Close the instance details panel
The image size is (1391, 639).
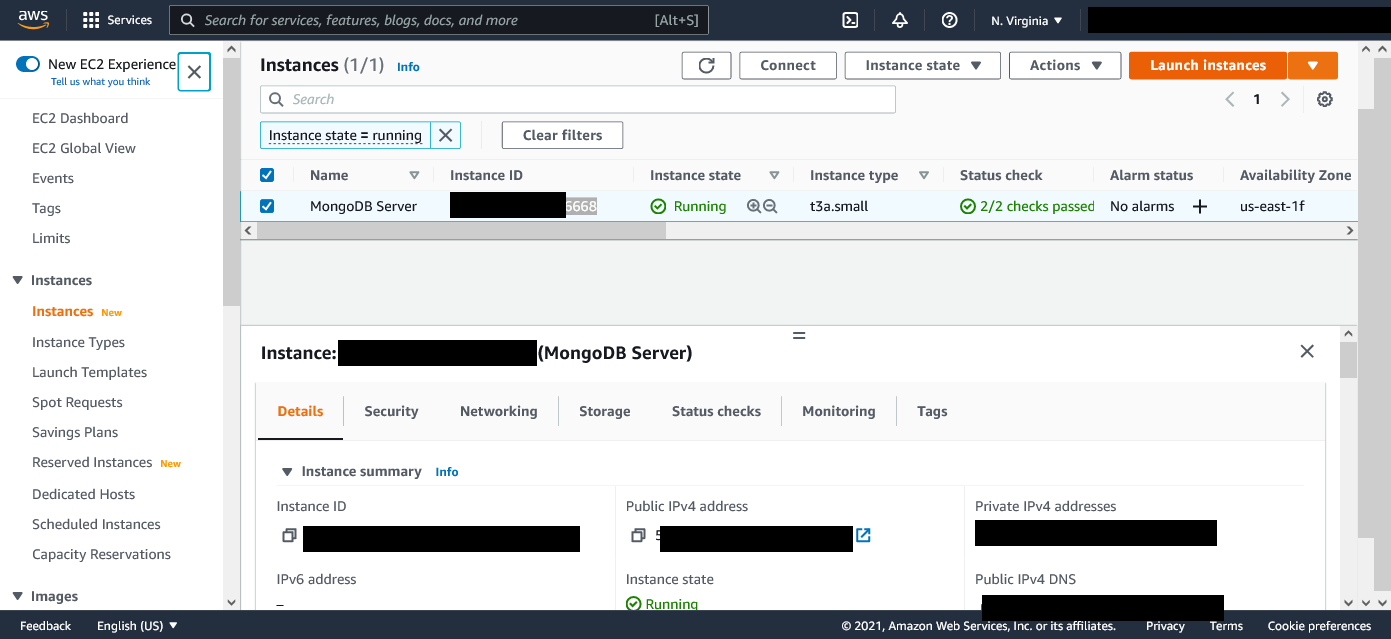pos(1307,351)
